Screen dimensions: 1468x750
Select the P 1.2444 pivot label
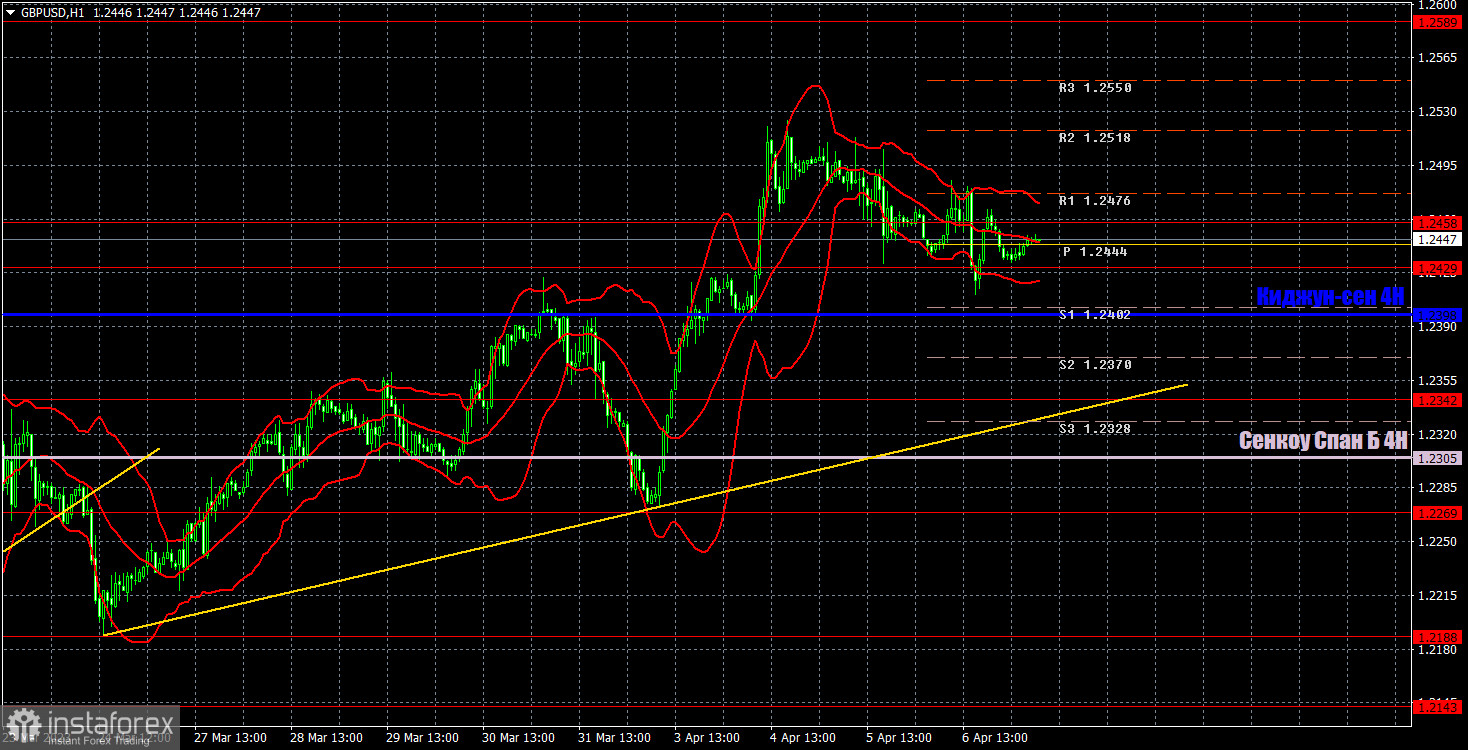tap(1095, 252)
